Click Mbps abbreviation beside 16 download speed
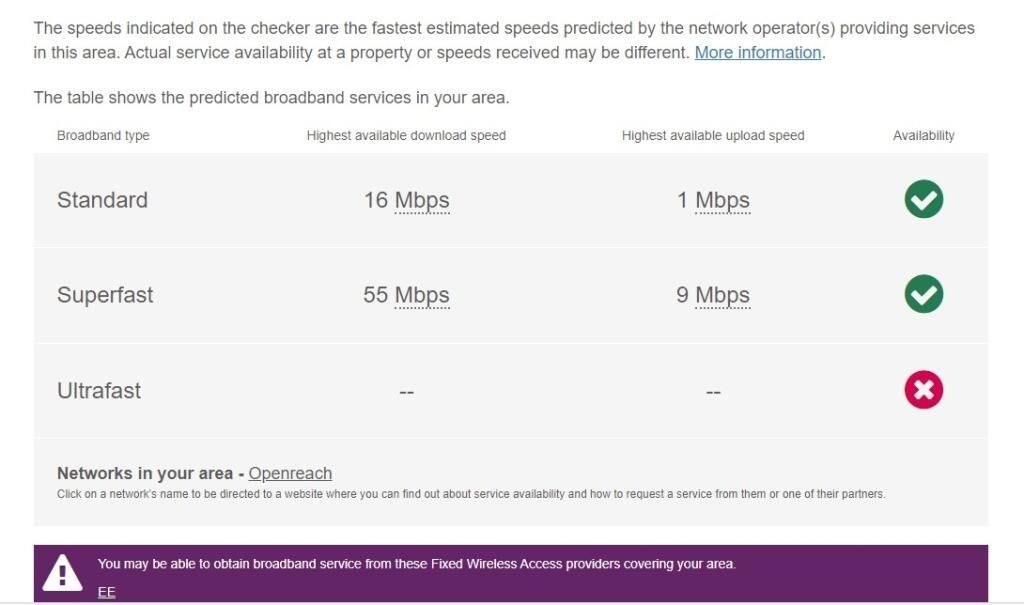The height and width of the screenshot is (605, 1024). point(422,200)
